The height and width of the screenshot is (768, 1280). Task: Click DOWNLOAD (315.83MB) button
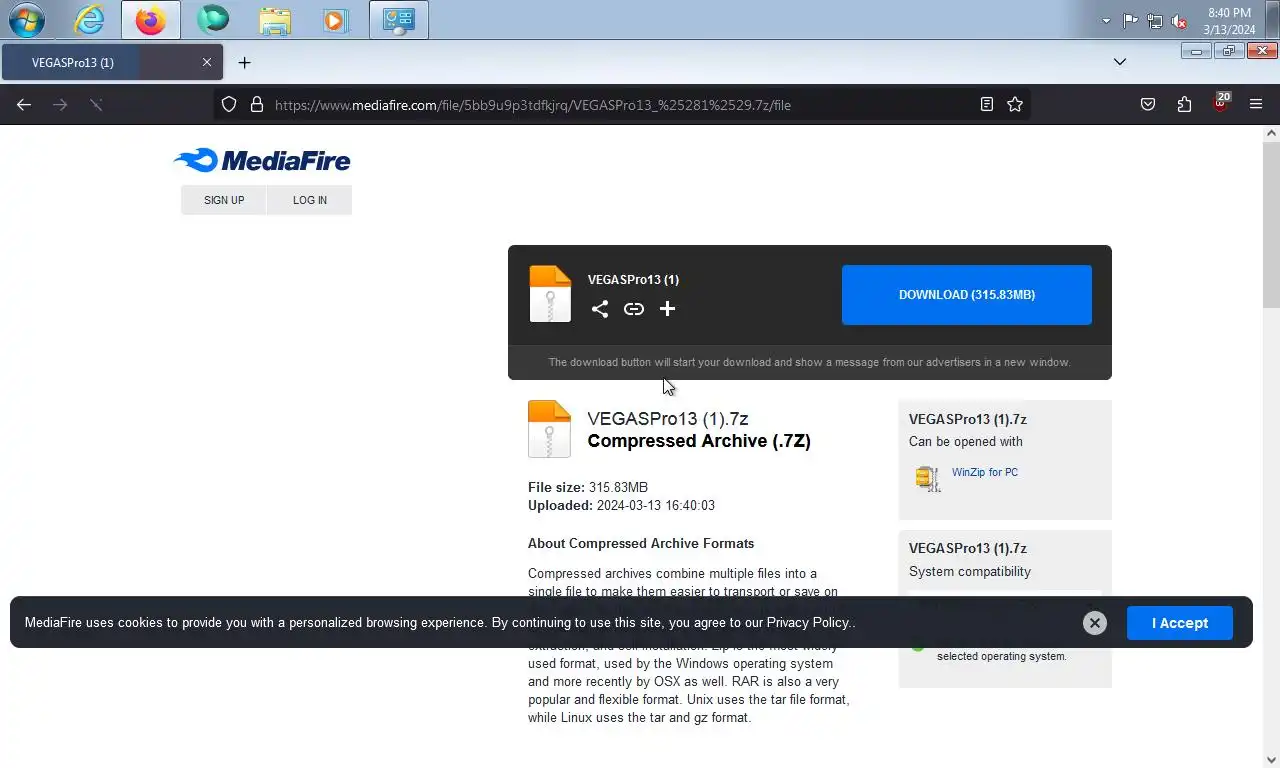[x=967, y=295]
